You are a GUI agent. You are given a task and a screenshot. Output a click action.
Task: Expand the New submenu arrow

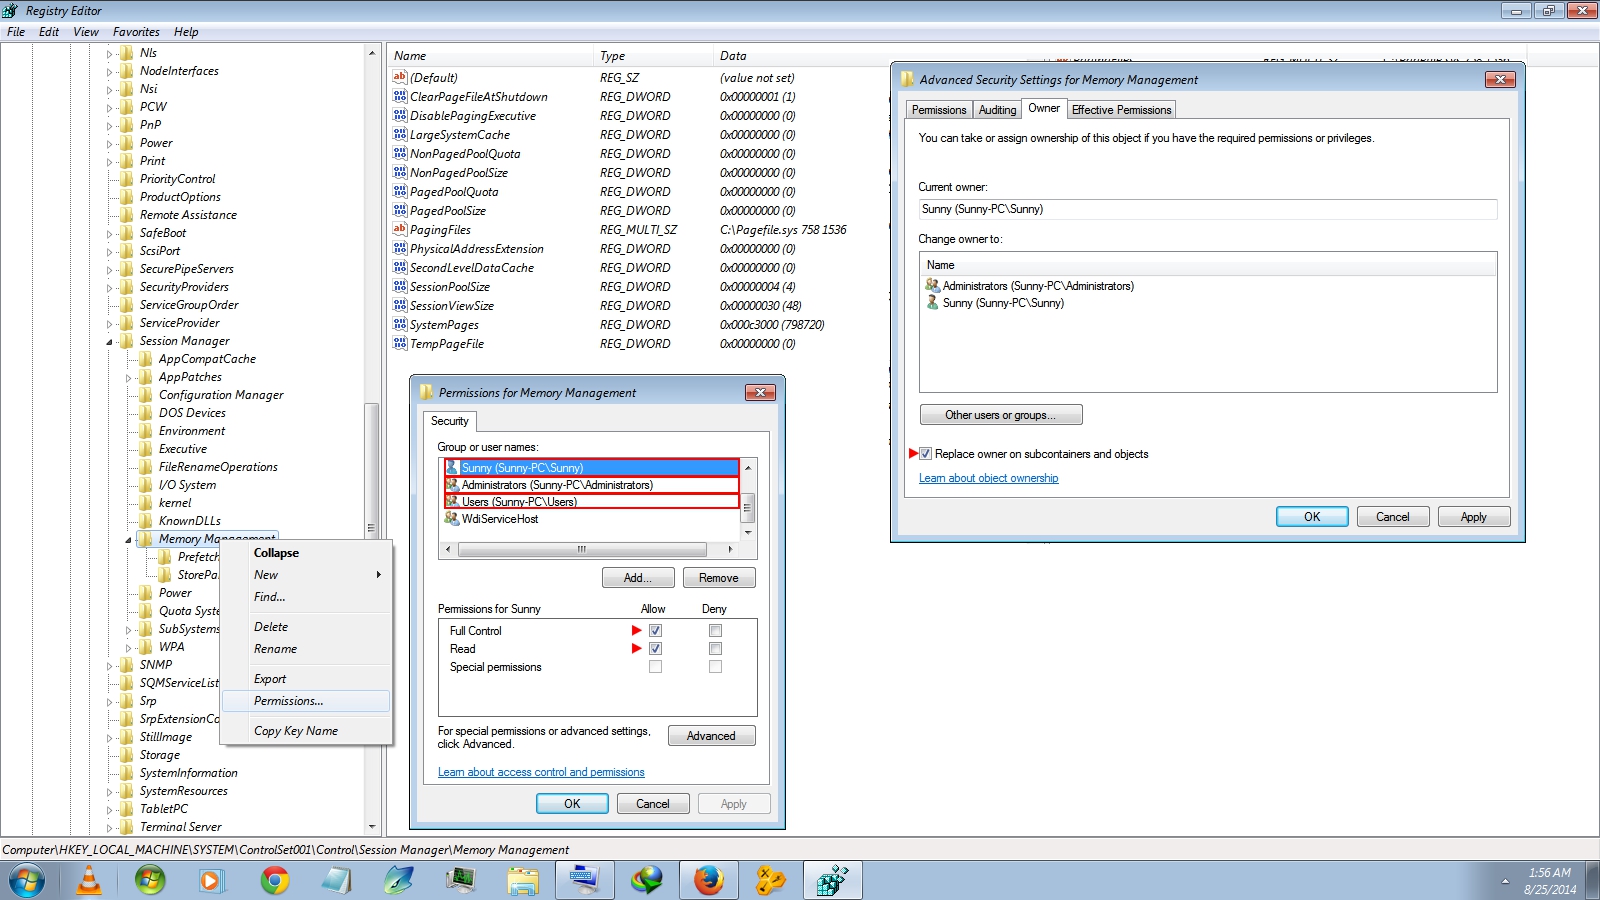(x=379, y=575)
